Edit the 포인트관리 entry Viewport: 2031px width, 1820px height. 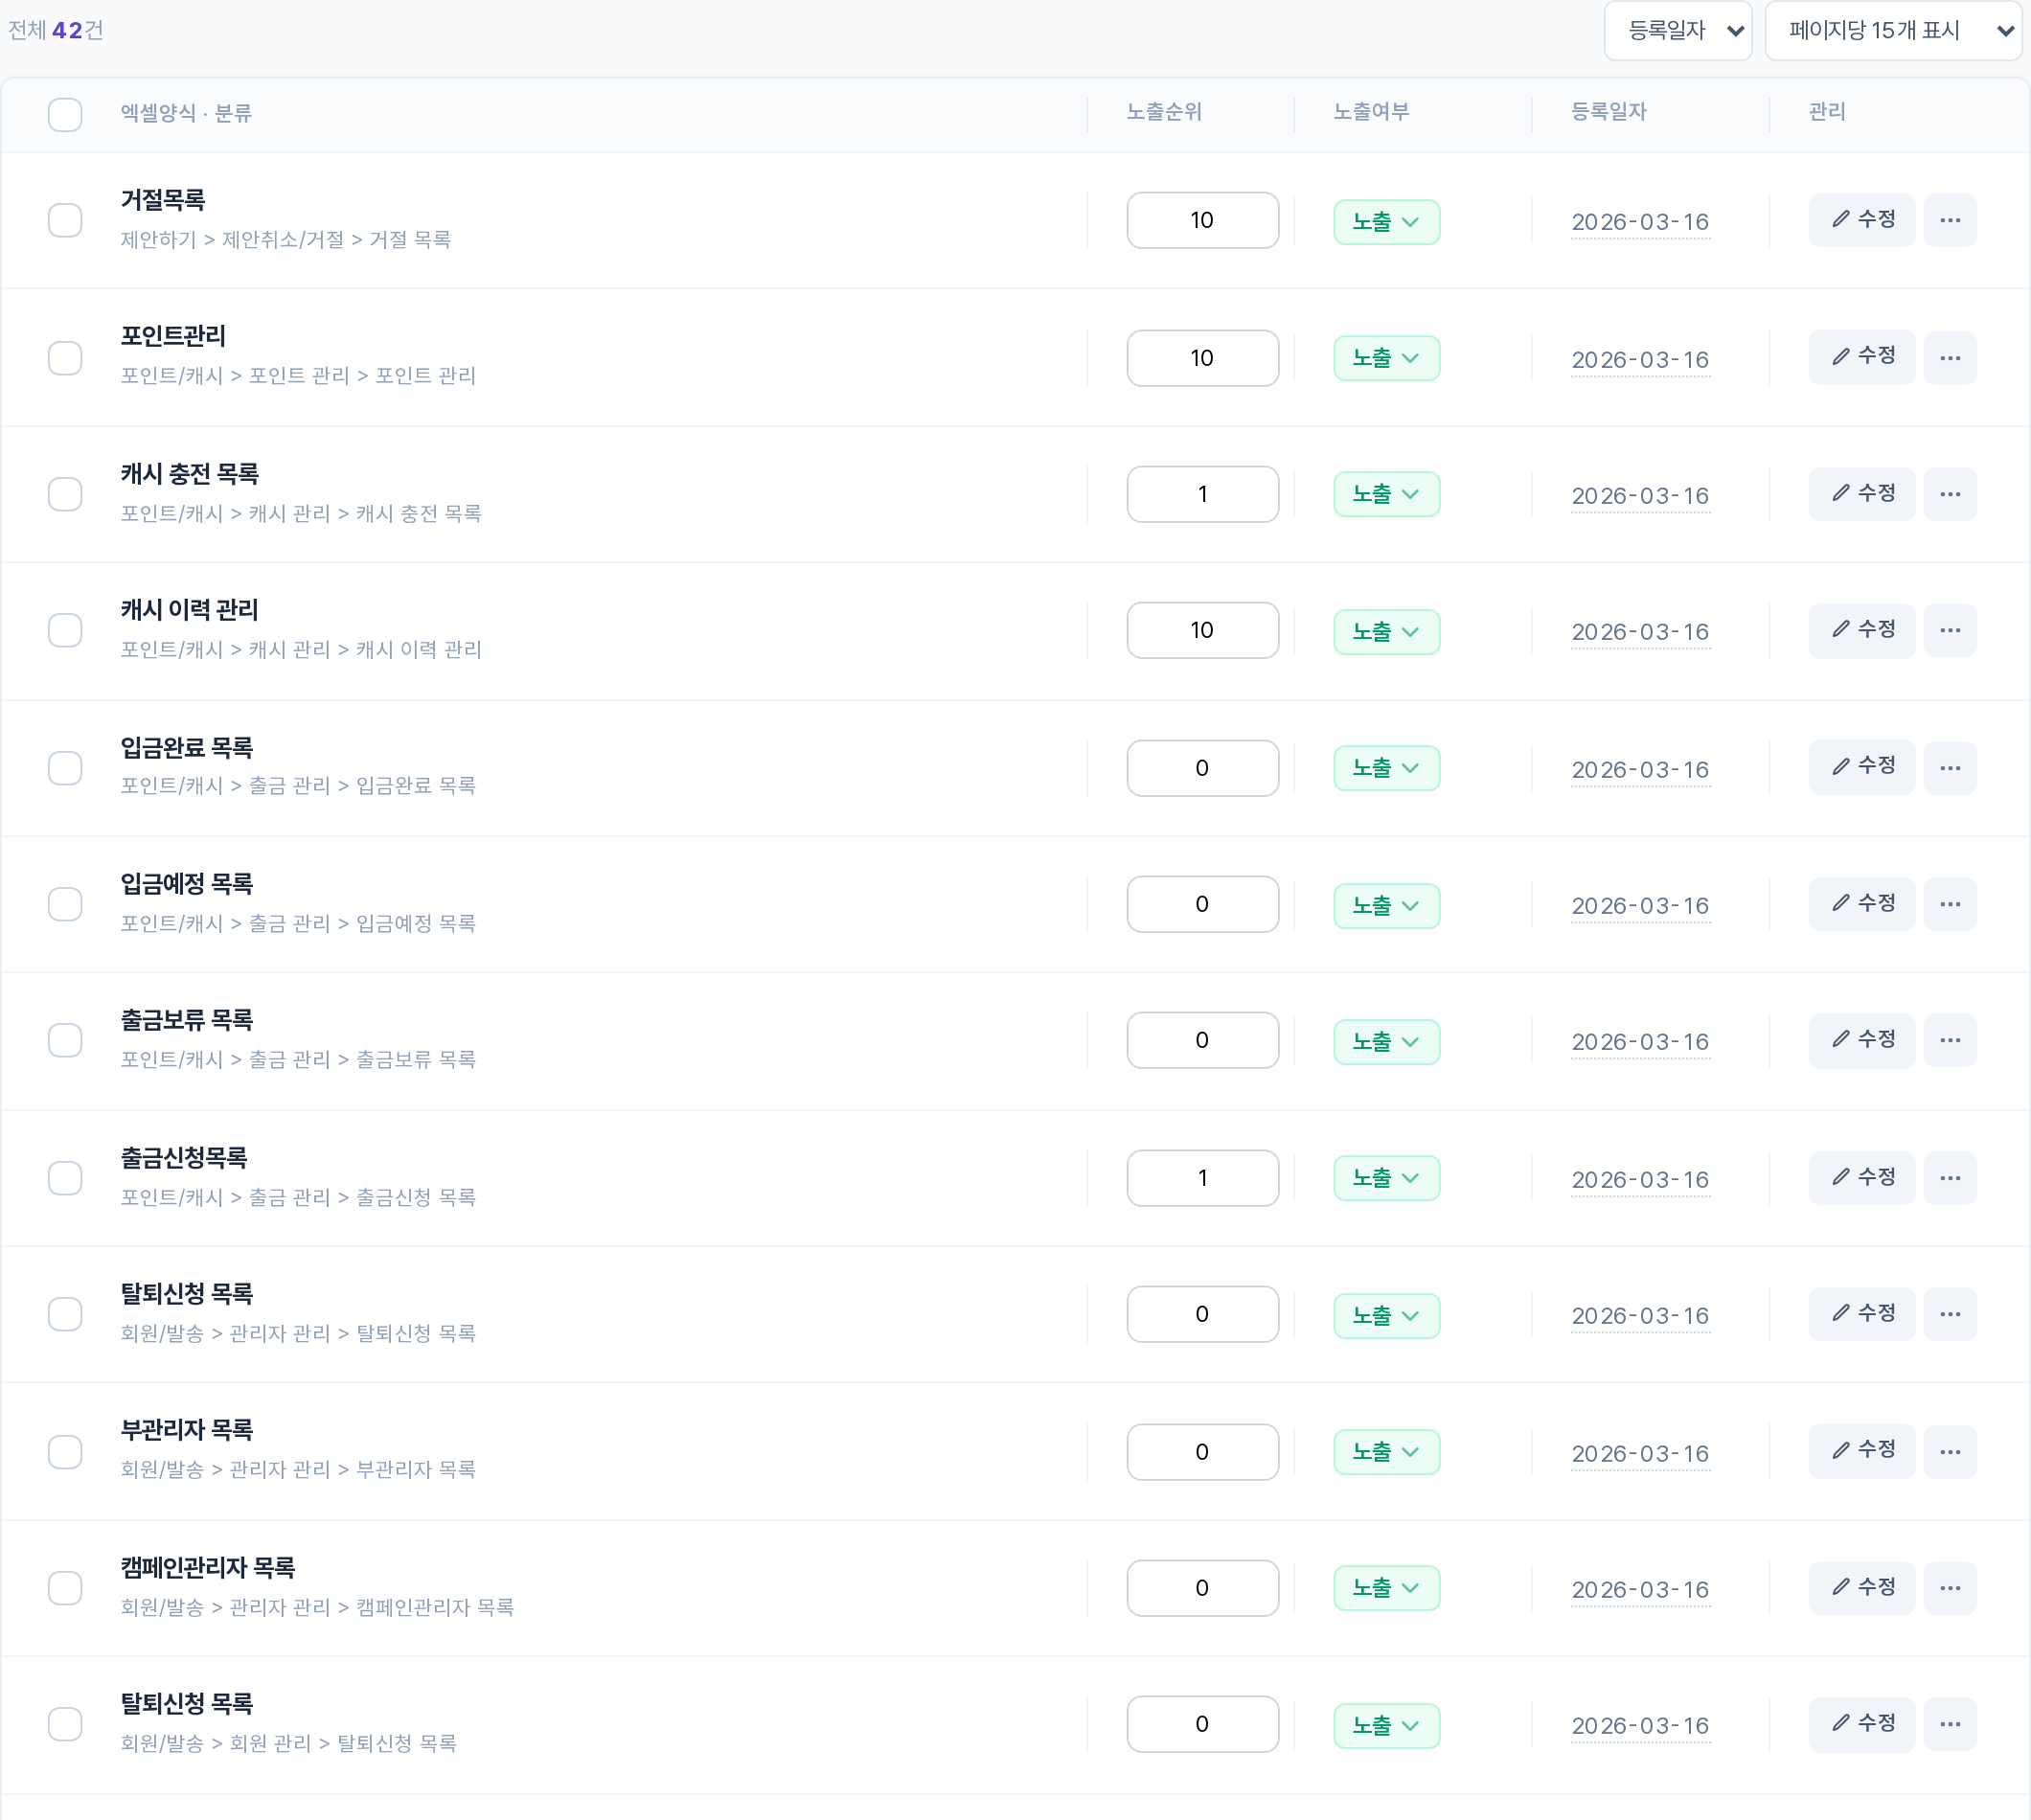[x=1861, y=357]
